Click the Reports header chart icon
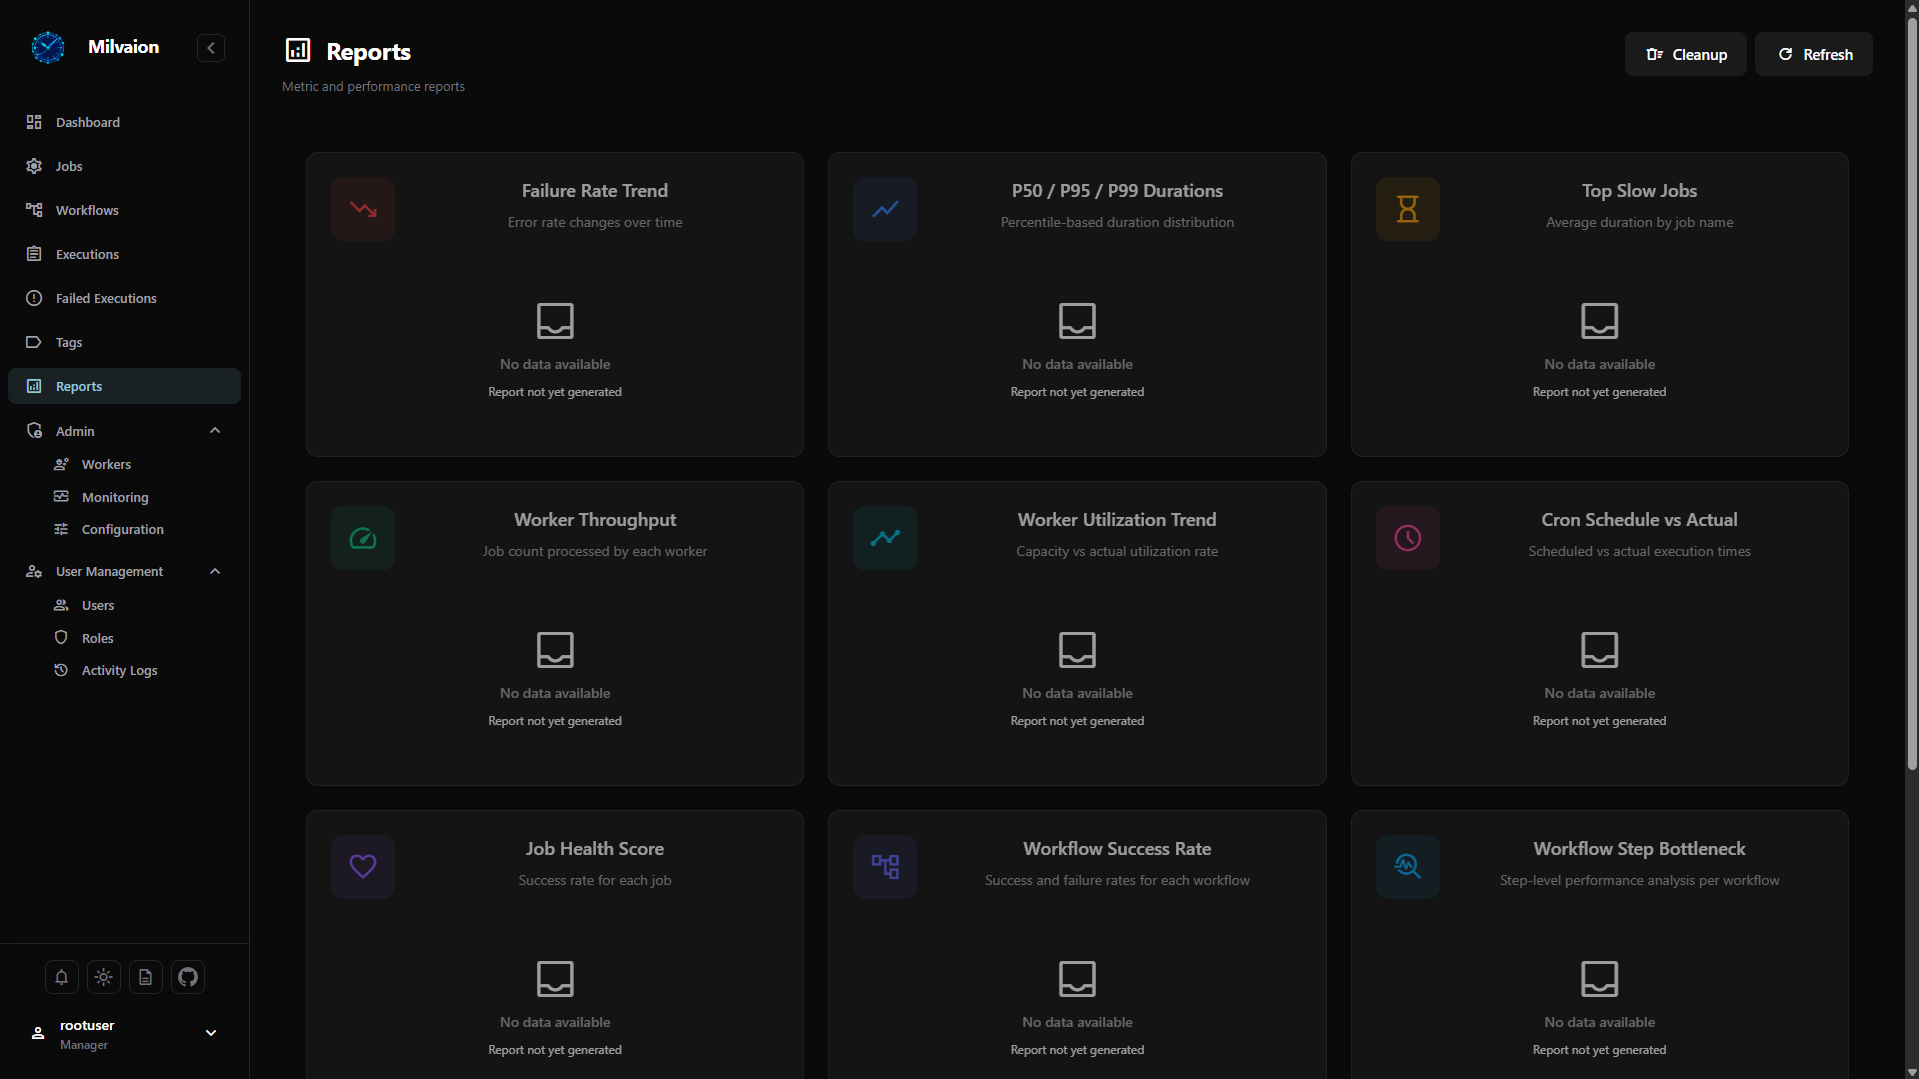Screen dimensions: 1919x1079 298,50
